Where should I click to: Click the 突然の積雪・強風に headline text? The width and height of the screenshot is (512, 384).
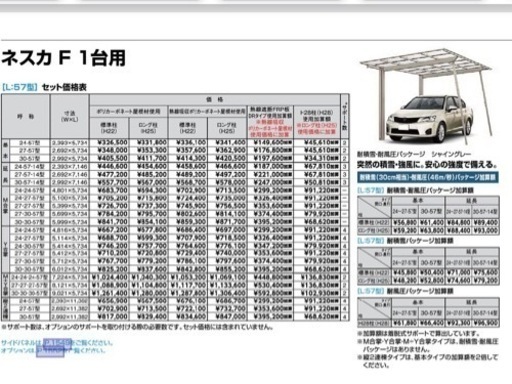point(427,165)
